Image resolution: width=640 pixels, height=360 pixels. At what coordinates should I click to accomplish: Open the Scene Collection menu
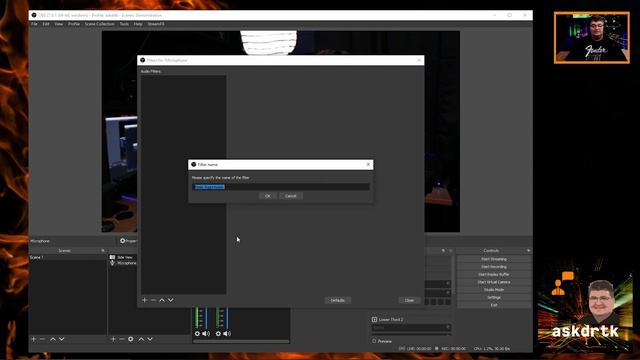tap(100, 24)
